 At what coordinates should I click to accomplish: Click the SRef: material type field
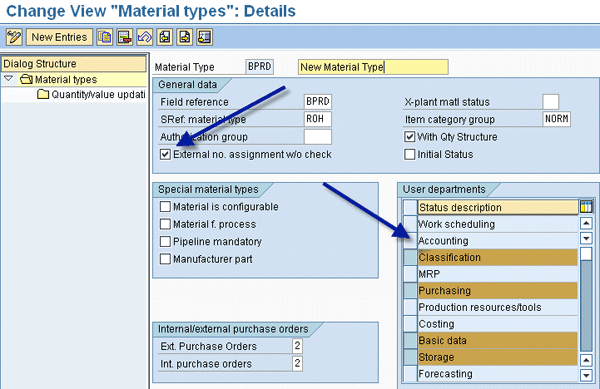point(318,119)
